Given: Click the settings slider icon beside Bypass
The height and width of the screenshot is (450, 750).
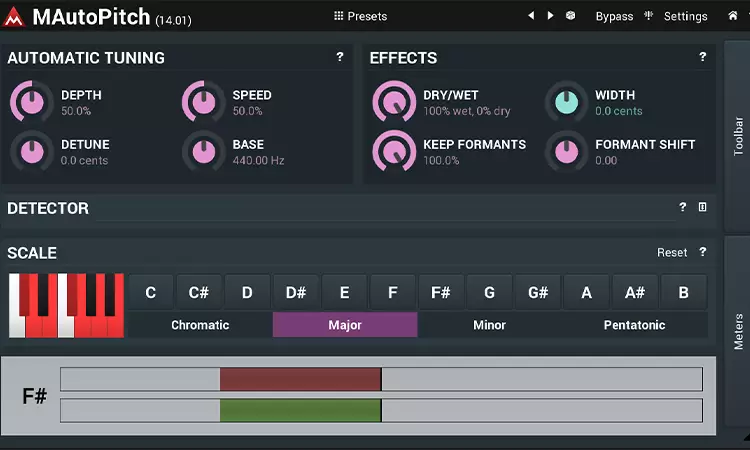Looking at the screenshot, I should [648, 16].
